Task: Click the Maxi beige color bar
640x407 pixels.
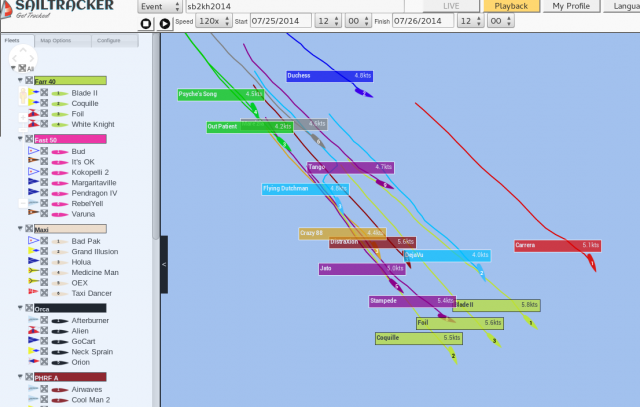Action: pyautogui.click(x=70, y=229)
